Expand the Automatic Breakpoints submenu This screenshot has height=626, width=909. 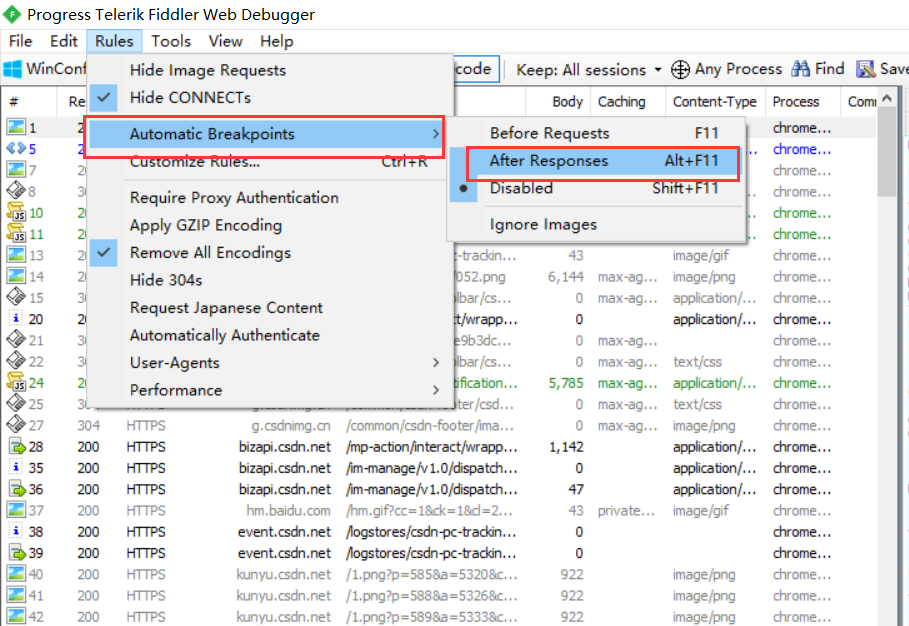267,134
